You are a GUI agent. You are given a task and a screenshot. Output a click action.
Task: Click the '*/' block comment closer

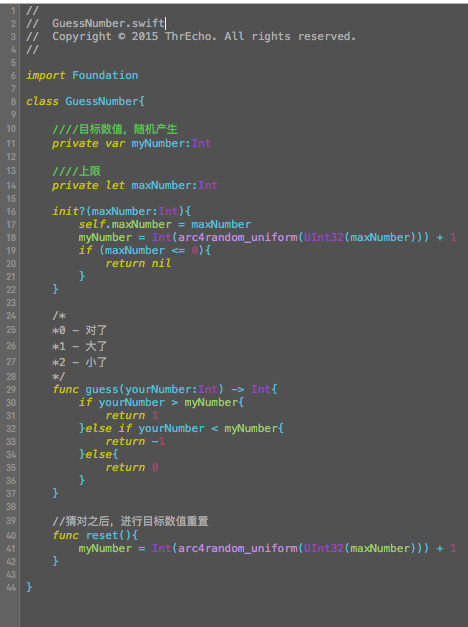58,376
